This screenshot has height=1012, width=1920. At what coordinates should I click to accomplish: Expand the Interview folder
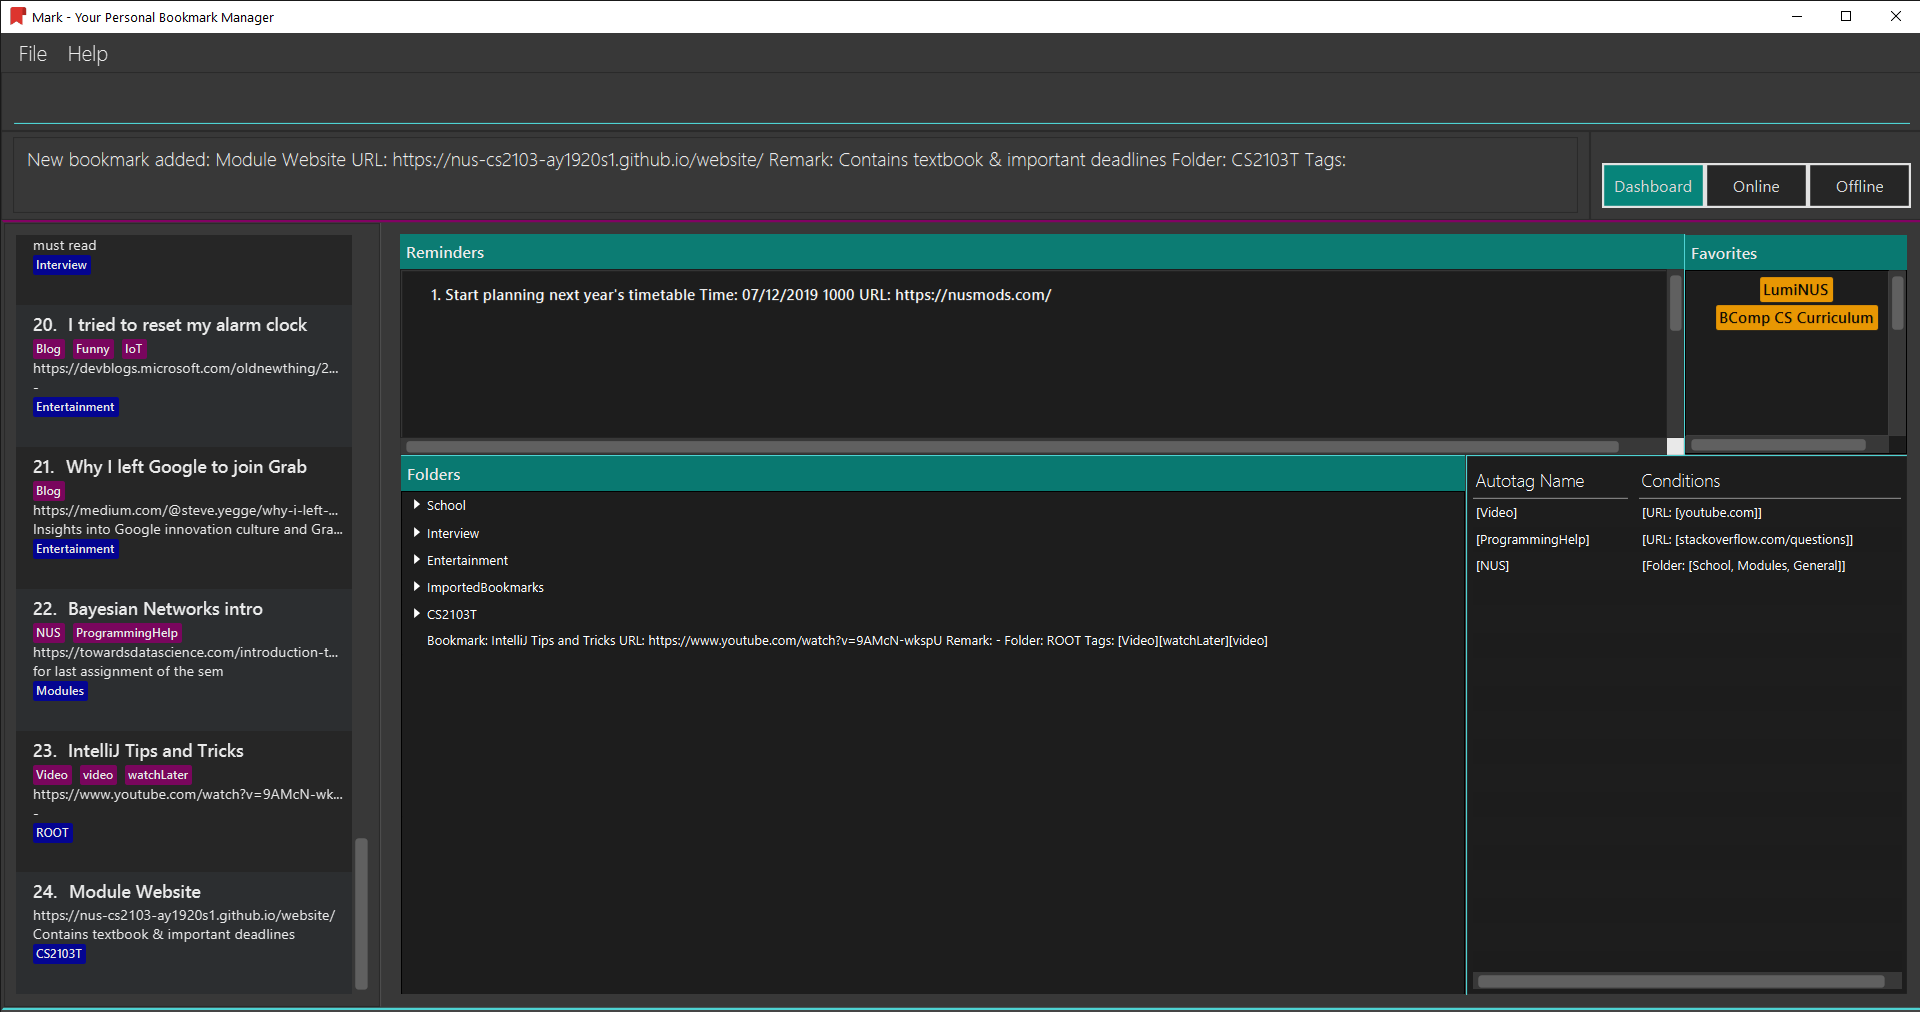[x=417, y=533]
